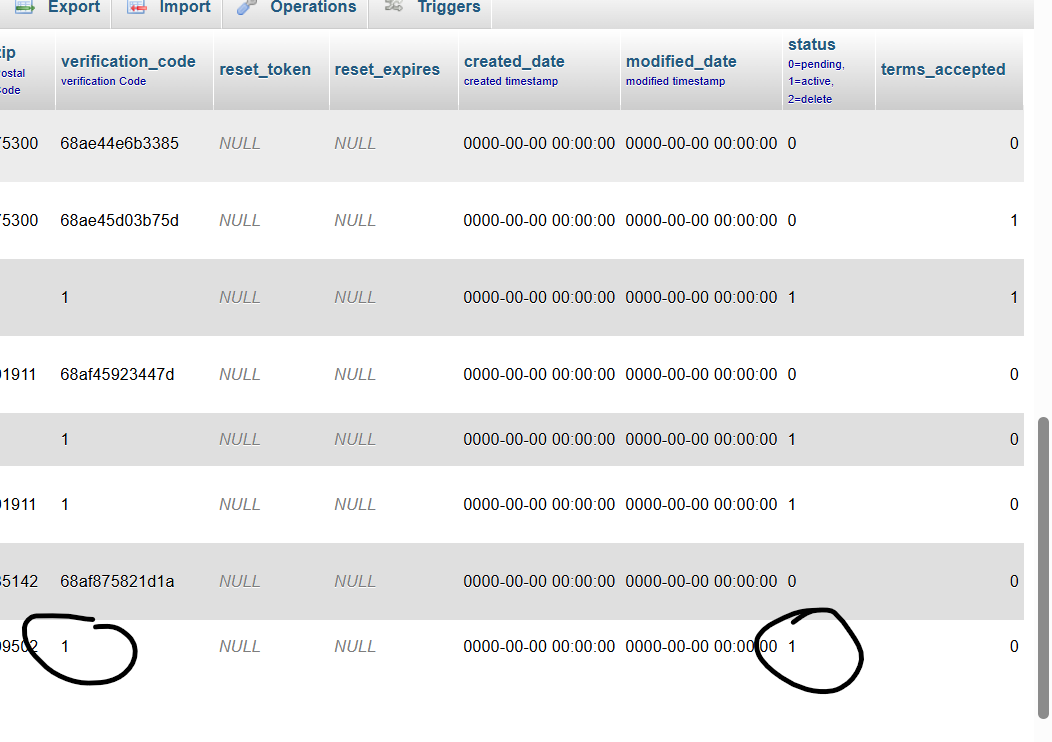The height and width of the screenshot is (742, 1052).
Task: Click the Export tab icon
Action: pyautogui.click(x=25, y=7)
